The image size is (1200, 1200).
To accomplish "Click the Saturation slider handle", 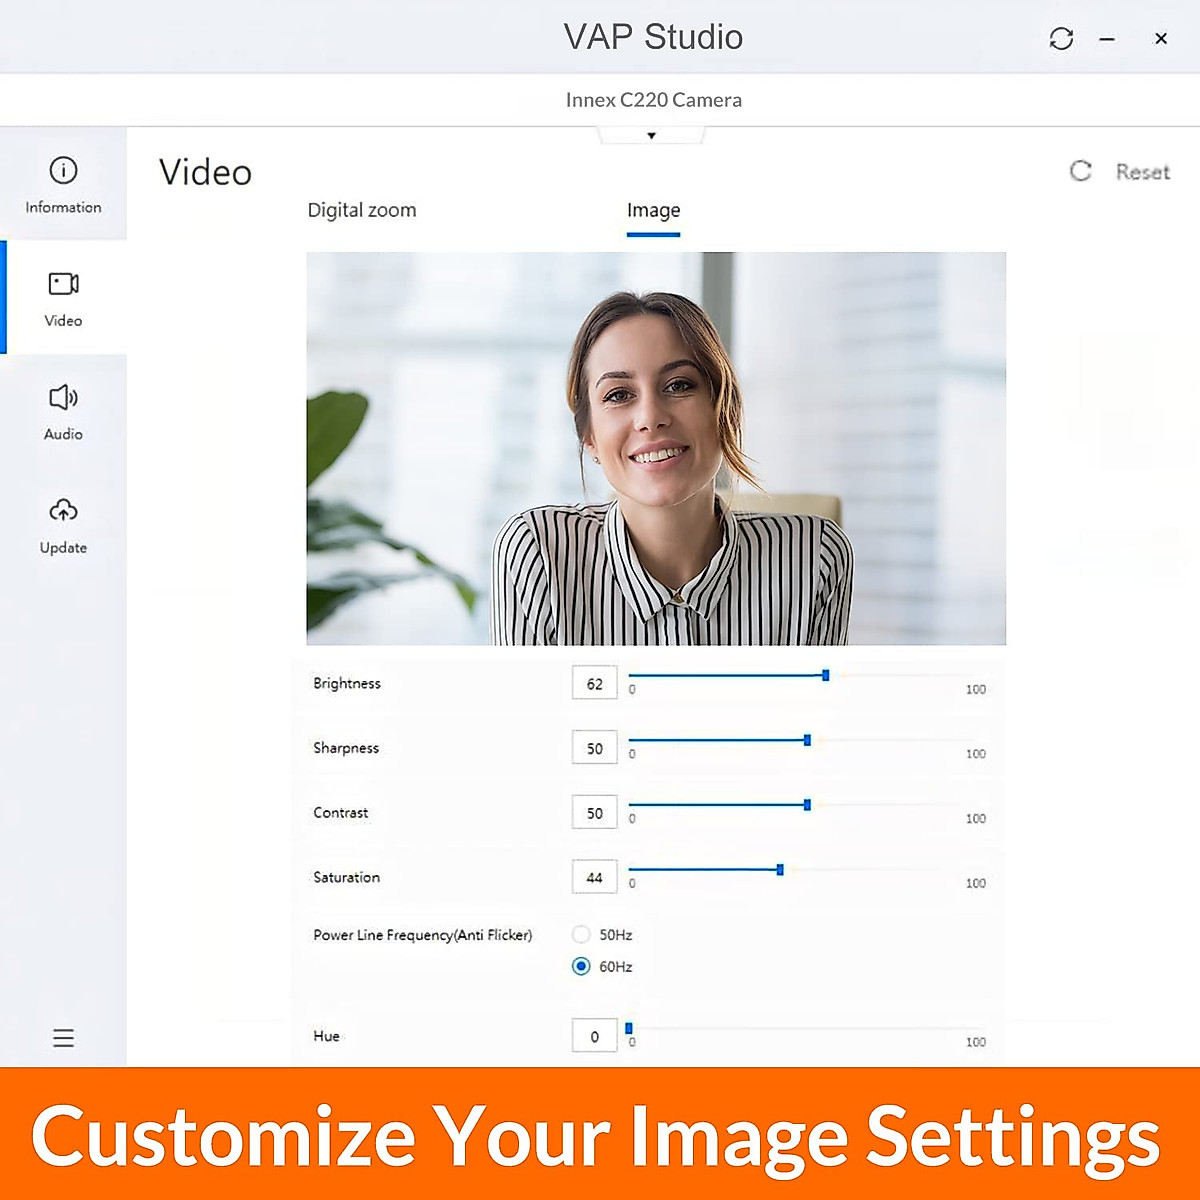I will tap(780, 870).
